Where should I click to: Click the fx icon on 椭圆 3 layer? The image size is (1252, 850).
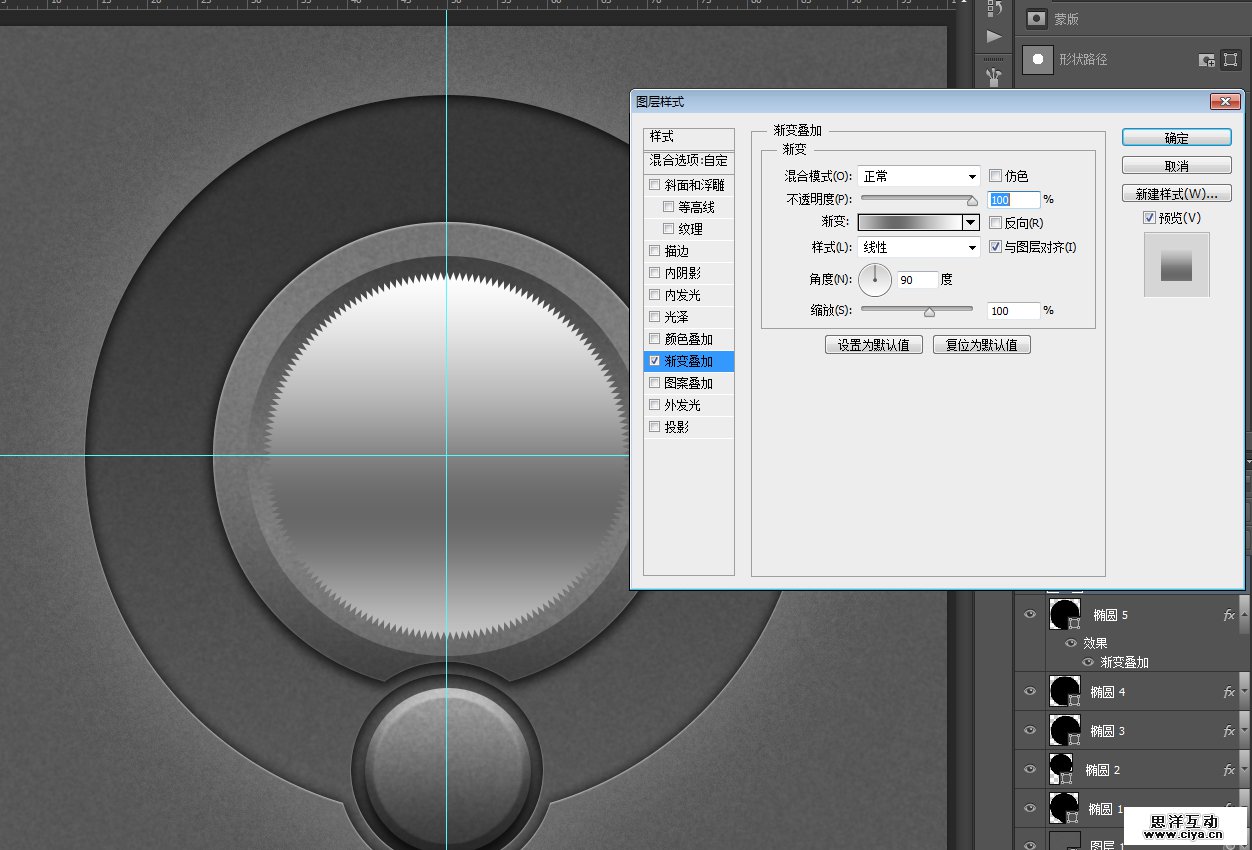pos(1229,731)
